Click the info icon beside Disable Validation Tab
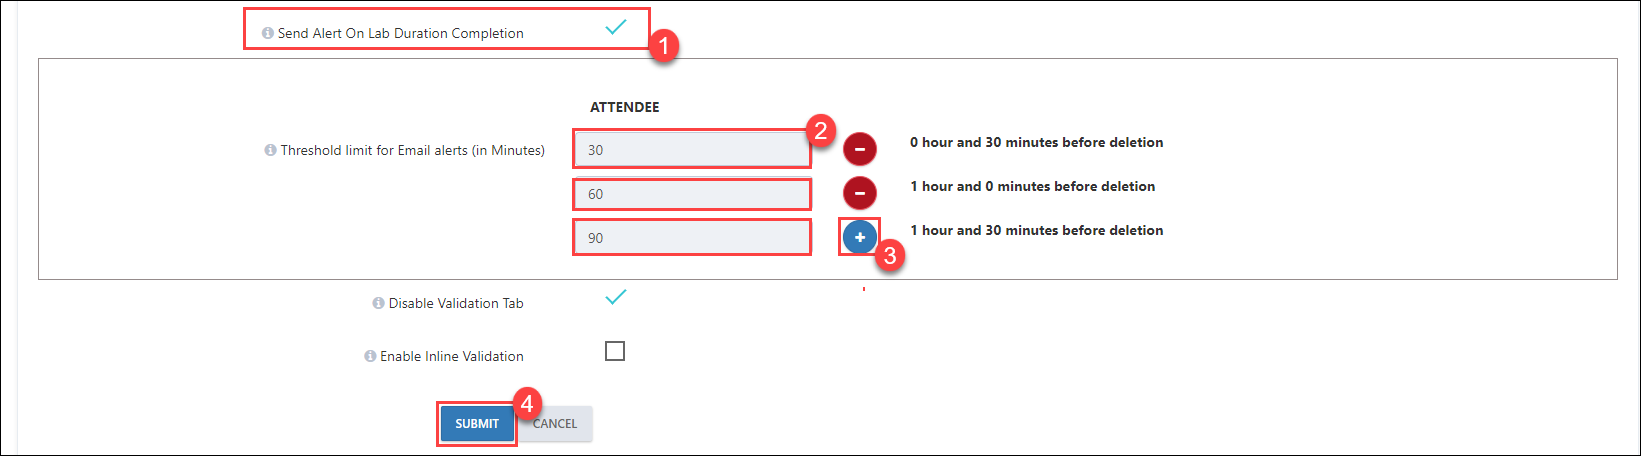Image resolution: width=1641 pixels, height=456 pixels. 378,303
